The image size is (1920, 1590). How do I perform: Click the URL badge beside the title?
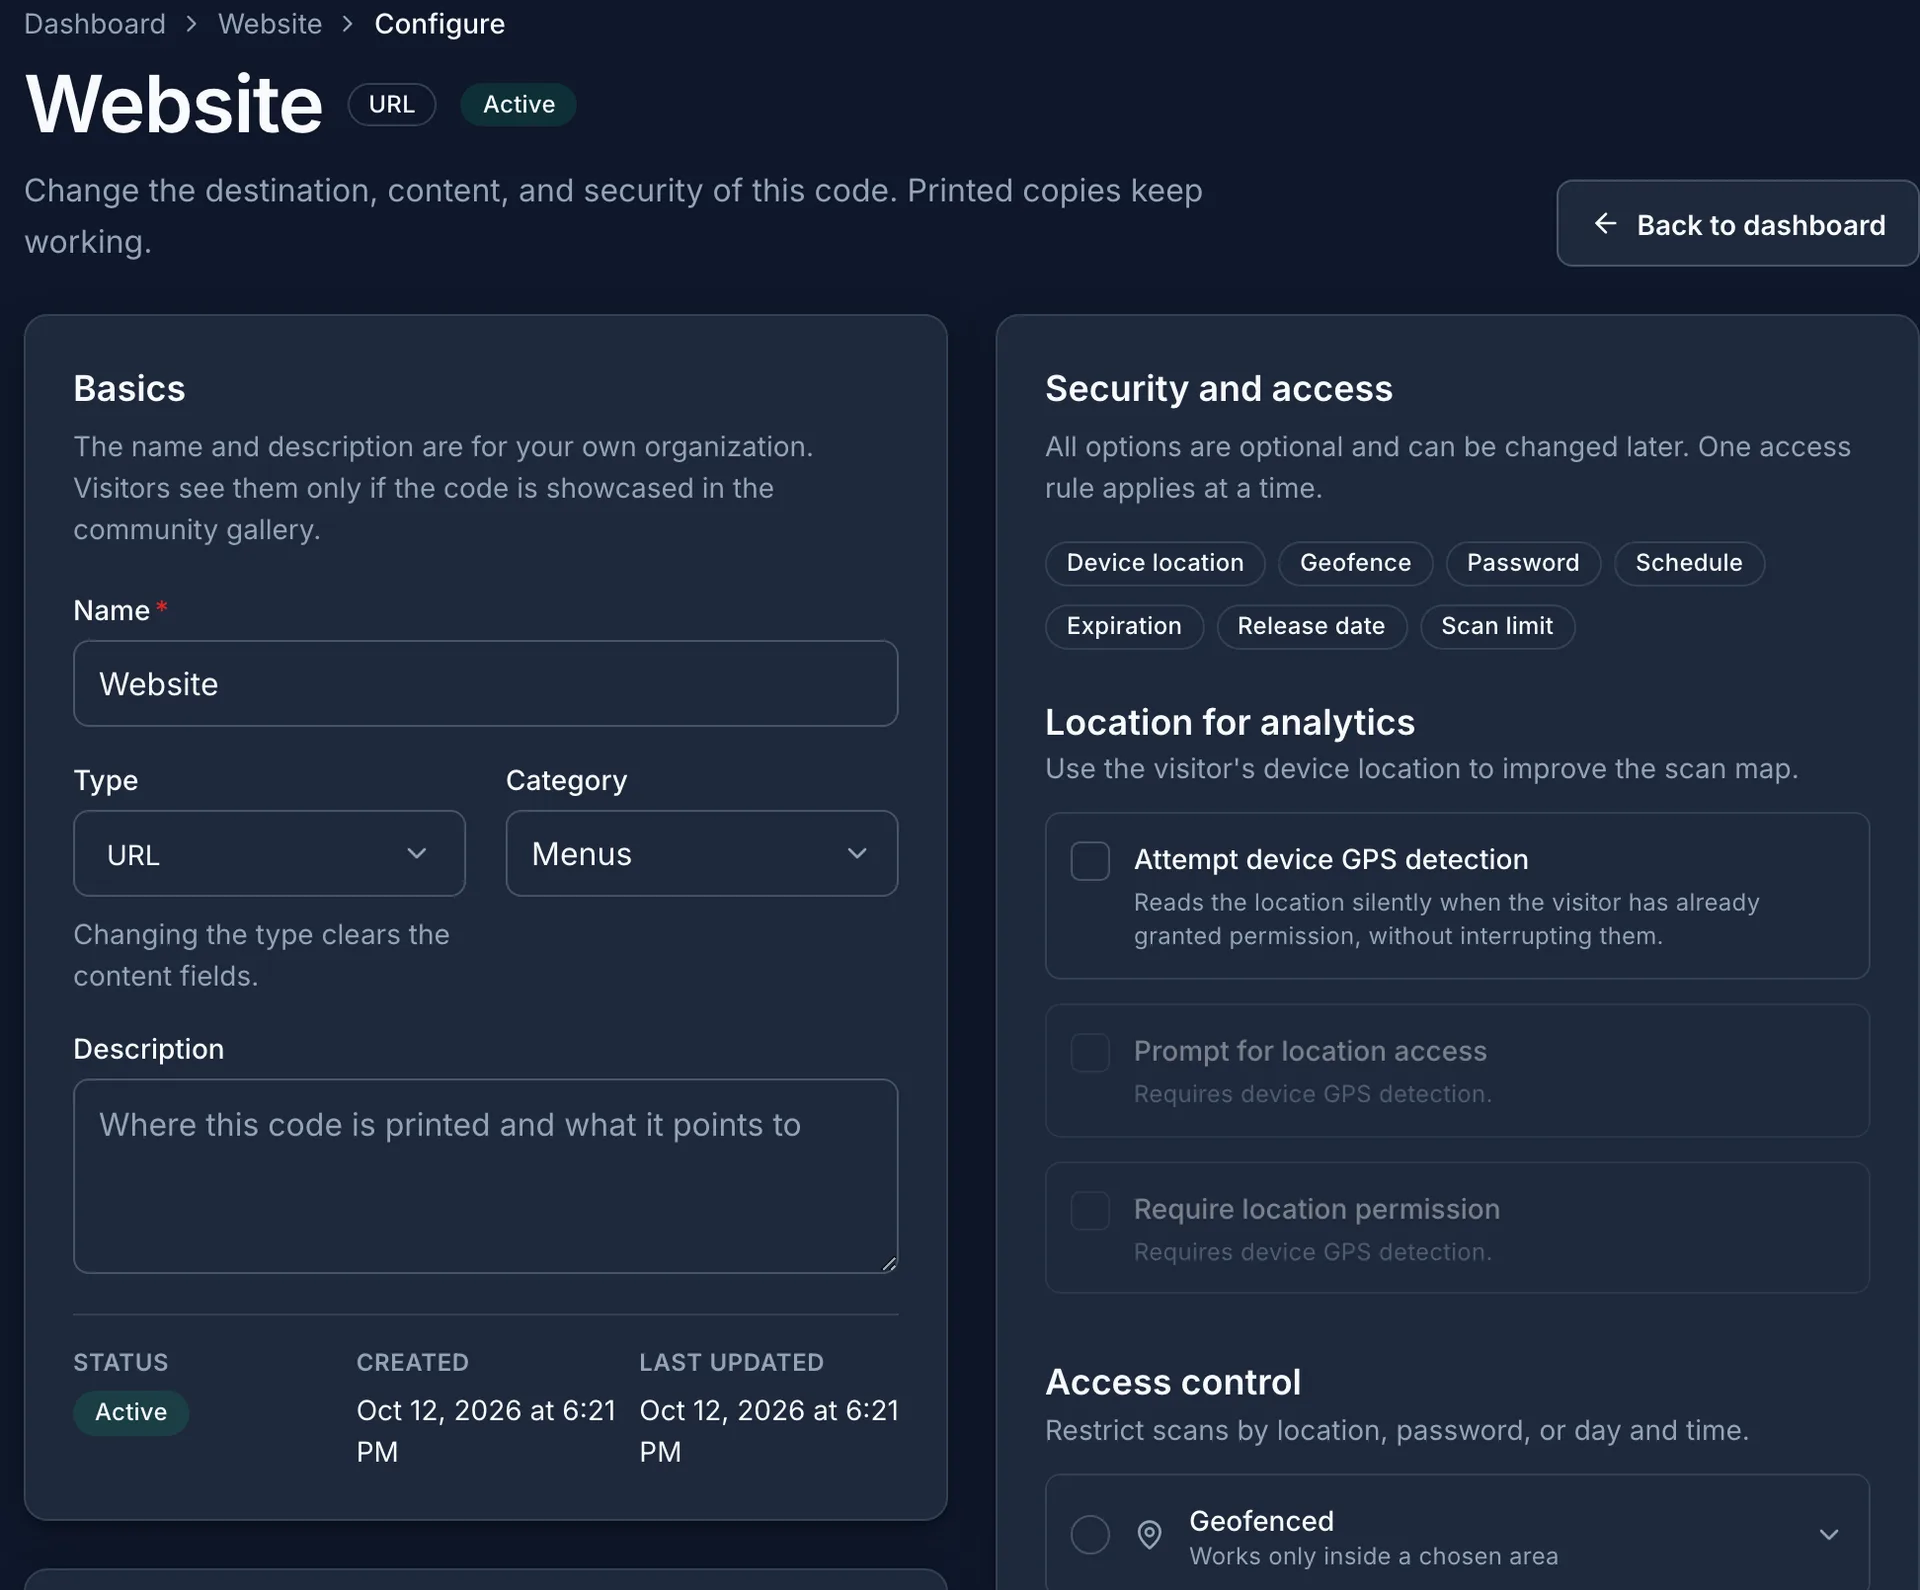pyautogui.click(x=392, y=105)
